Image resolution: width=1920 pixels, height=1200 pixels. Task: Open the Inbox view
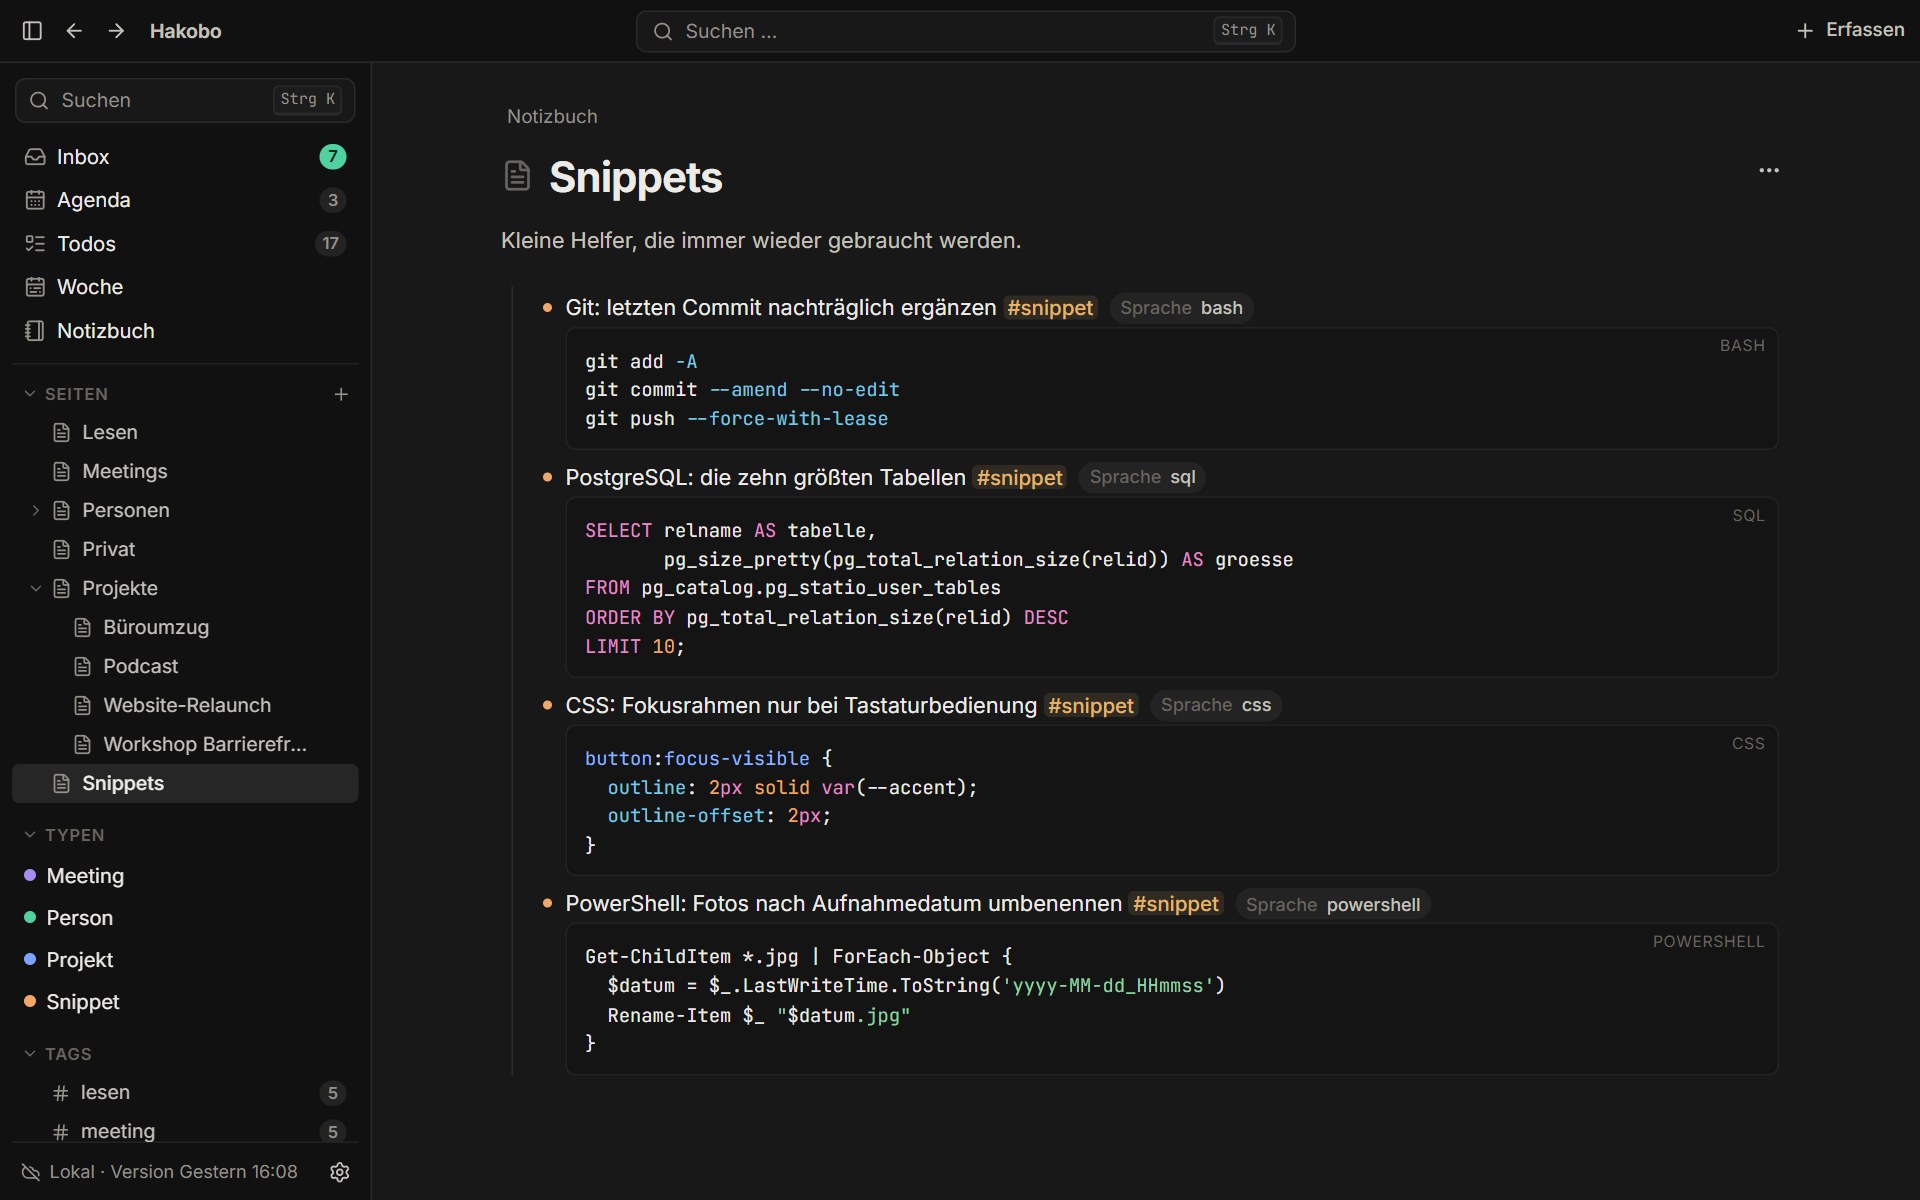pos(185,157)
